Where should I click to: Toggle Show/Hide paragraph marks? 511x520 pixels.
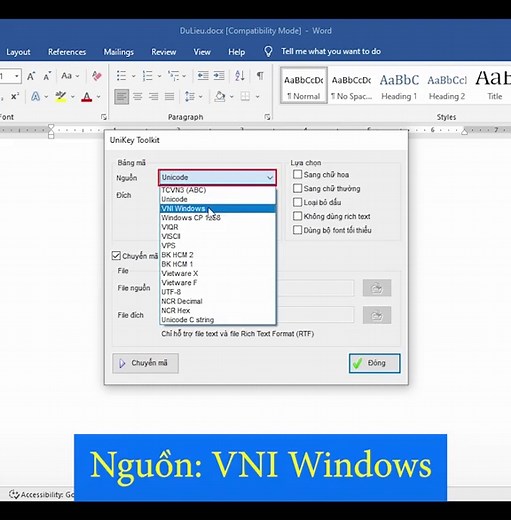click(x=260, y=76)
